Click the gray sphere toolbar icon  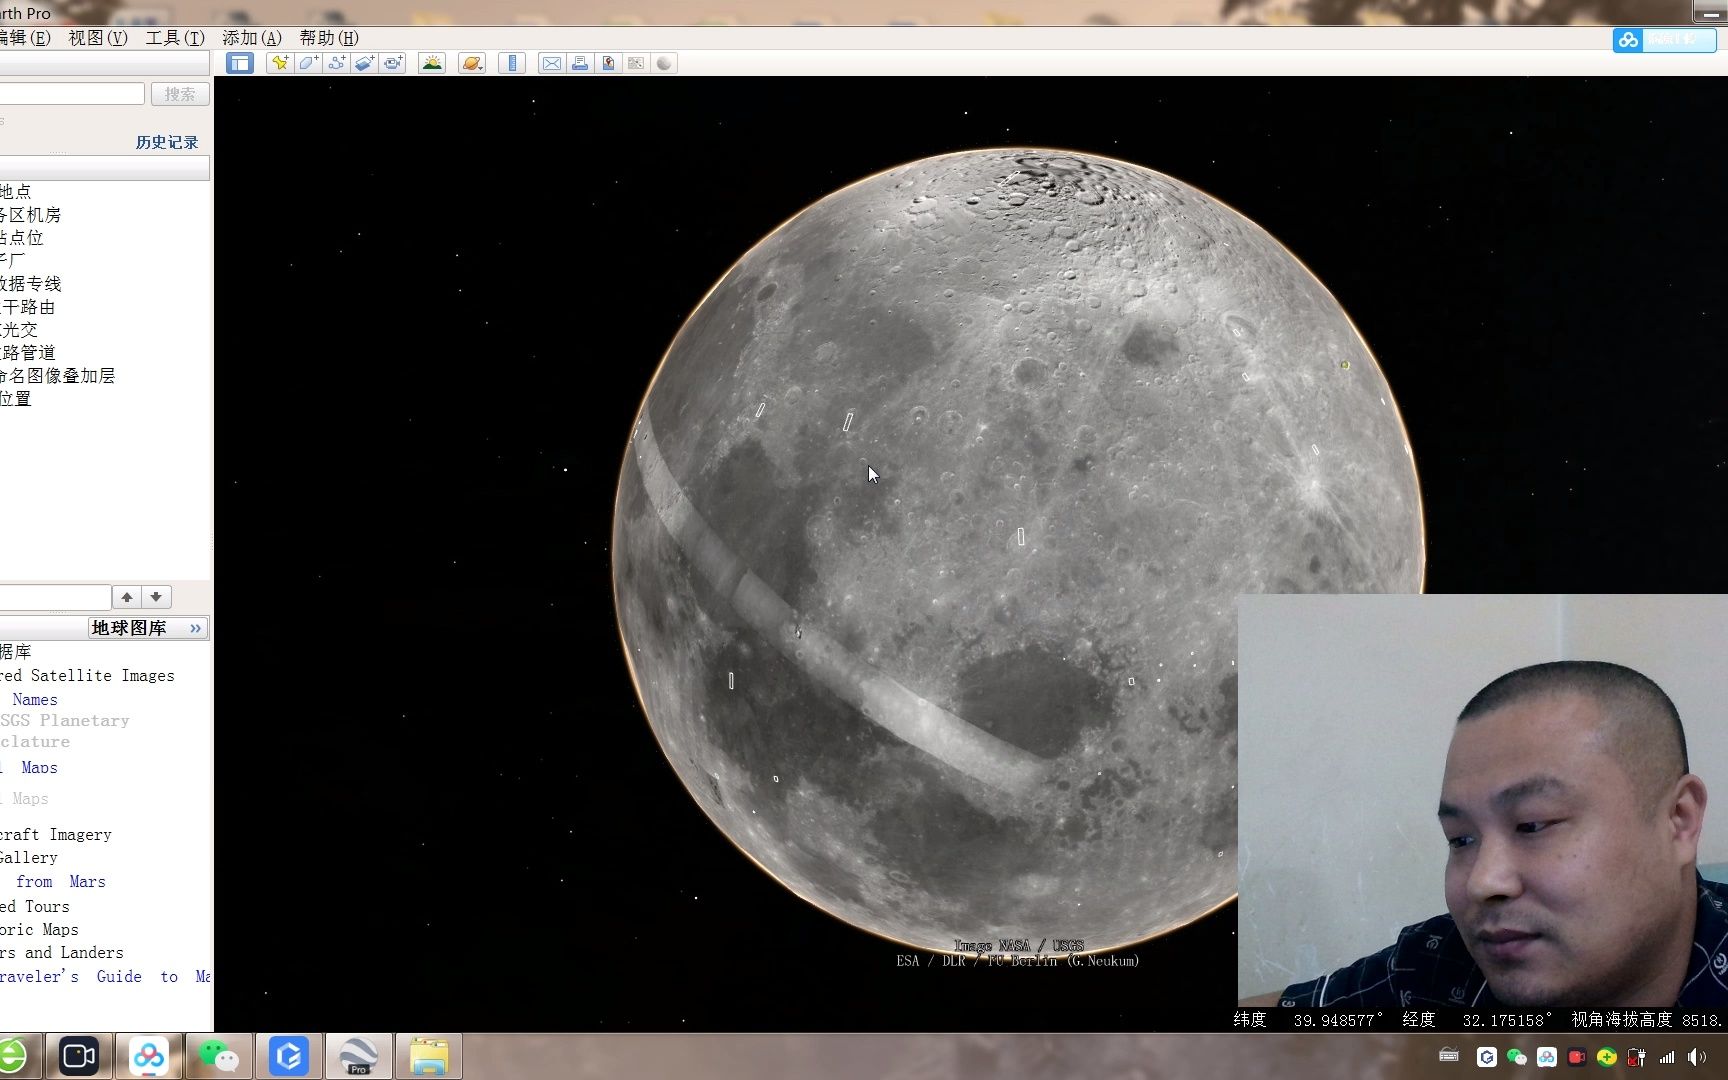pyautogui.click(x=664, y=63)
